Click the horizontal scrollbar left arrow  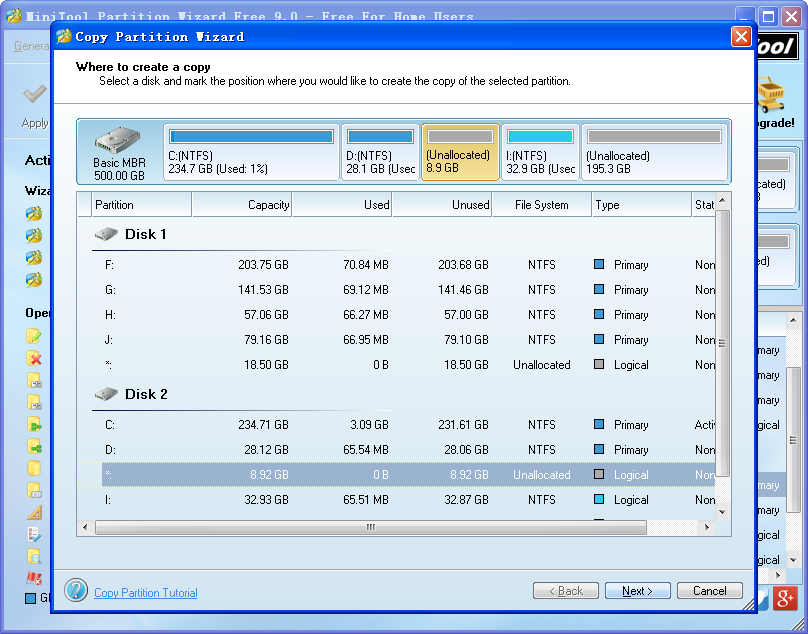click(85, 527)
